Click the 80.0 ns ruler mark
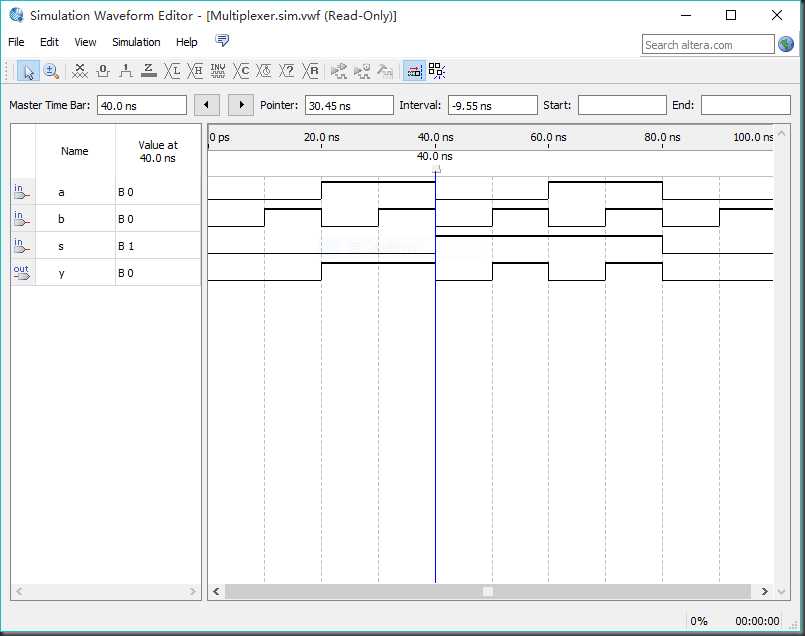The height and width of the screenshot is (636, 805). pos(662,138)
